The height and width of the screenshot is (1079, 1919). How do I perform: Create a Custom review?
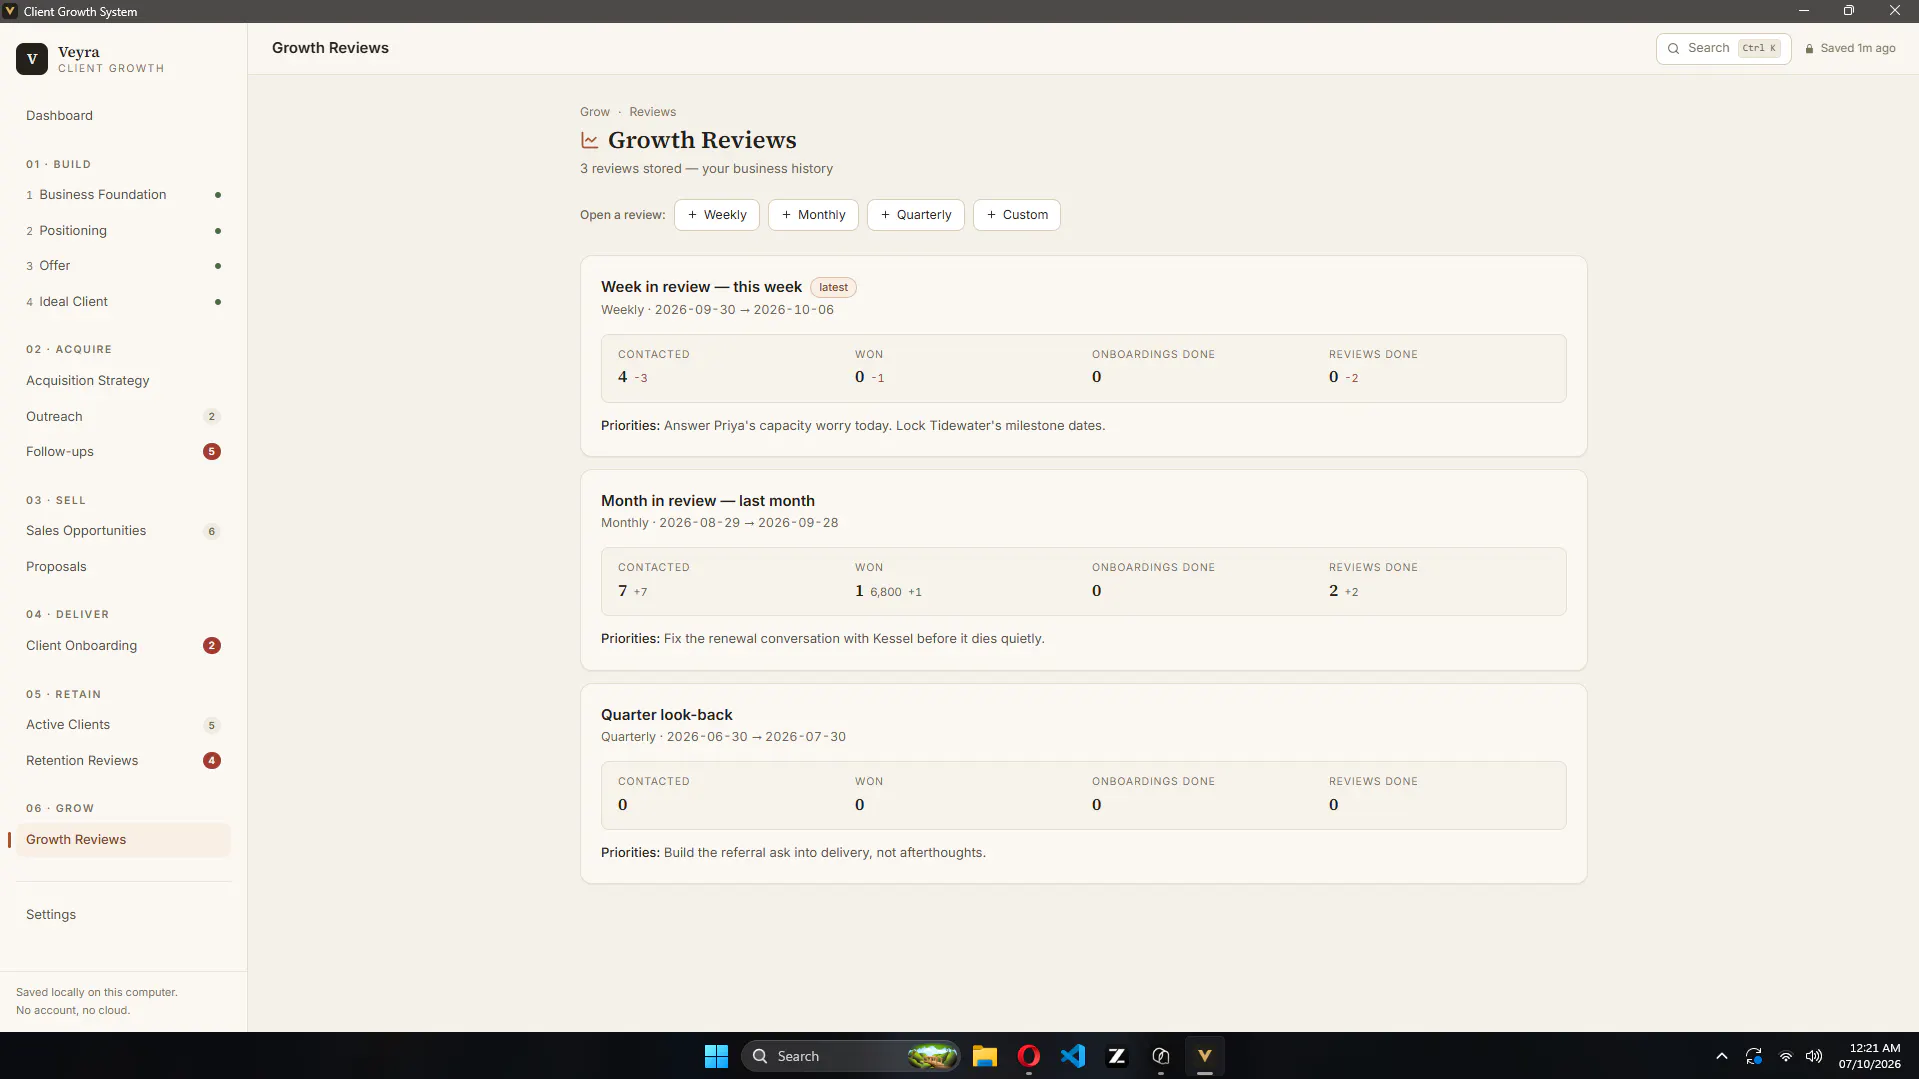coord(1017,215)
